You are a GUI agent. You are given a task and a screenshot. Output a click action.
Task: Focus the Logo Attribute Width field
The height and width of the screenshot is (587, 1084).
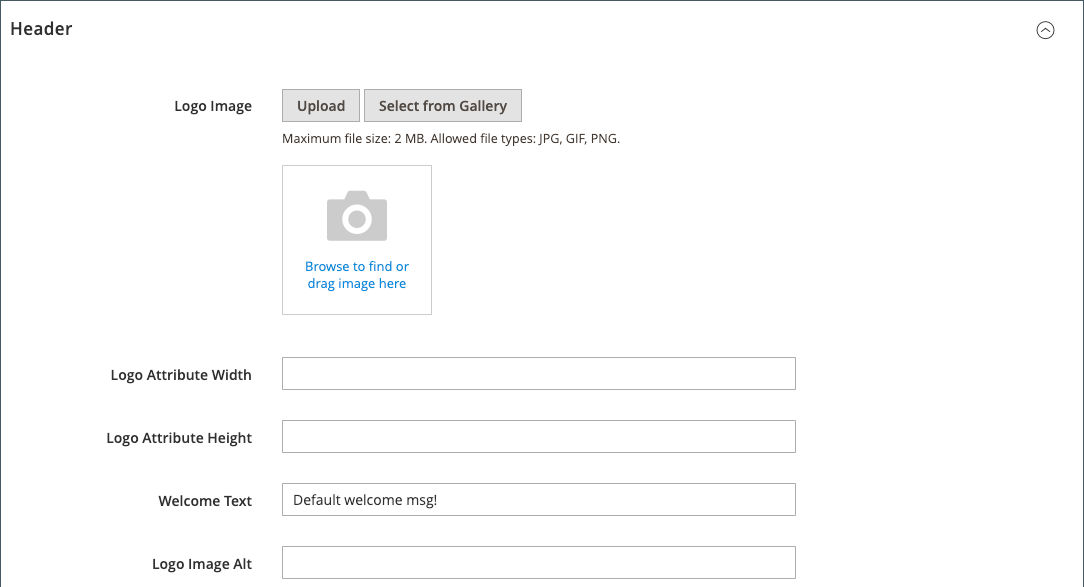[x=538, y=374]
